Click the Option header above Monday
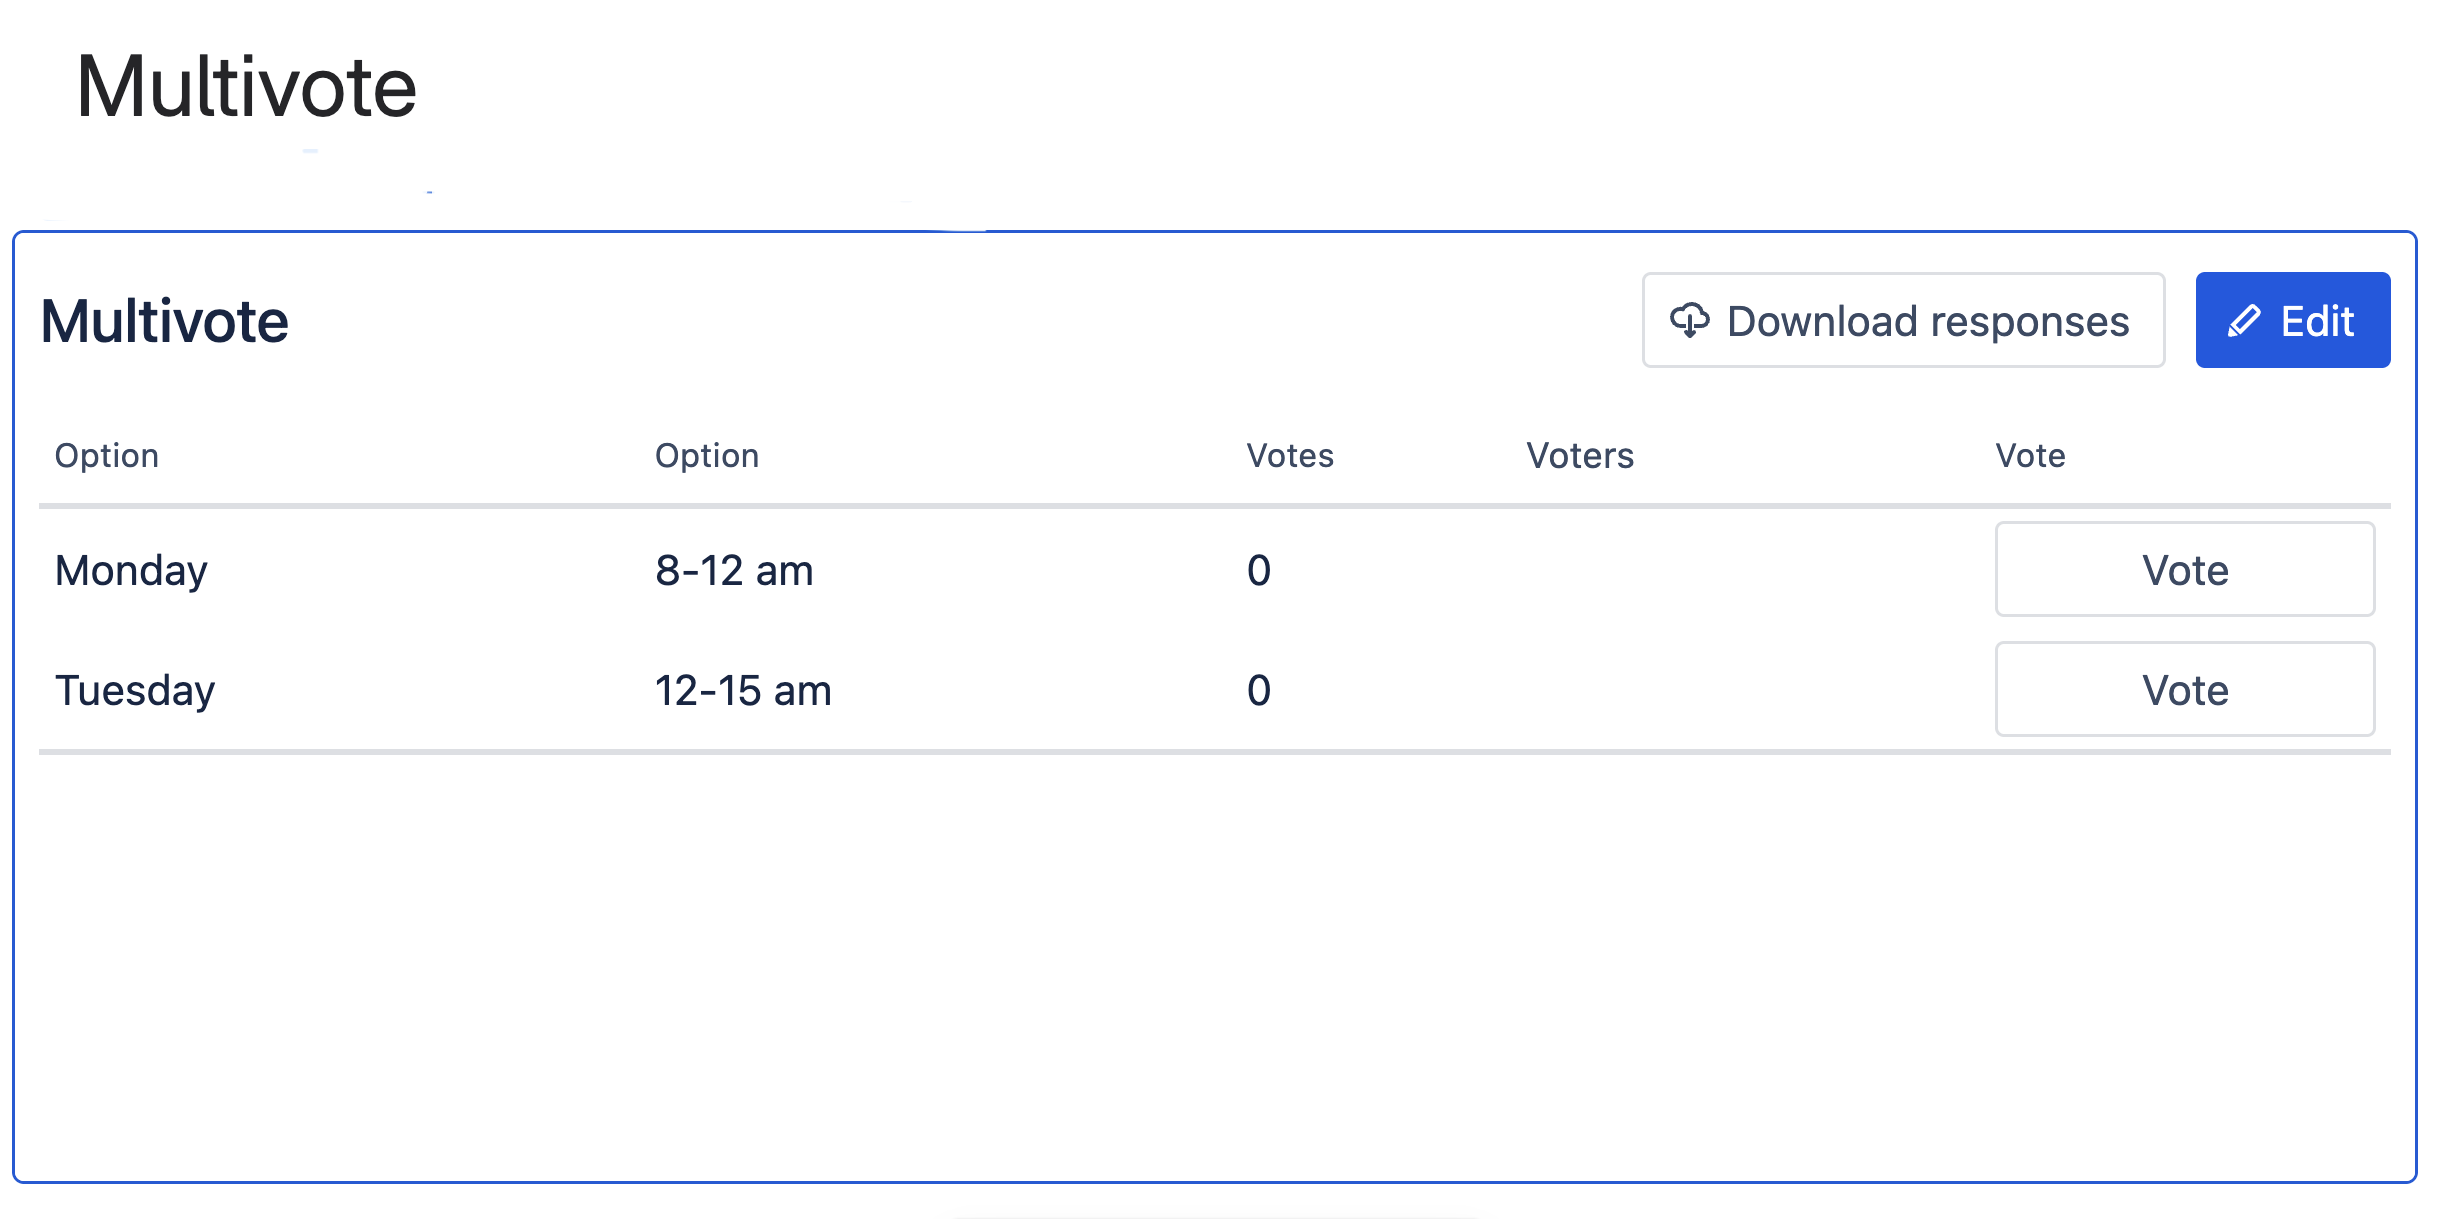 tap(107, 456)
